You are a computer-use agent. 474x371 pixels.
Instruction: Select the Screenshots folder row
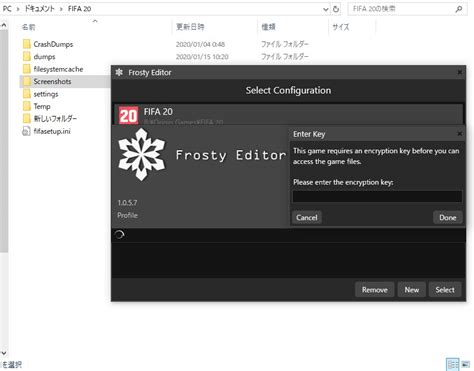[x=65, y=81]
